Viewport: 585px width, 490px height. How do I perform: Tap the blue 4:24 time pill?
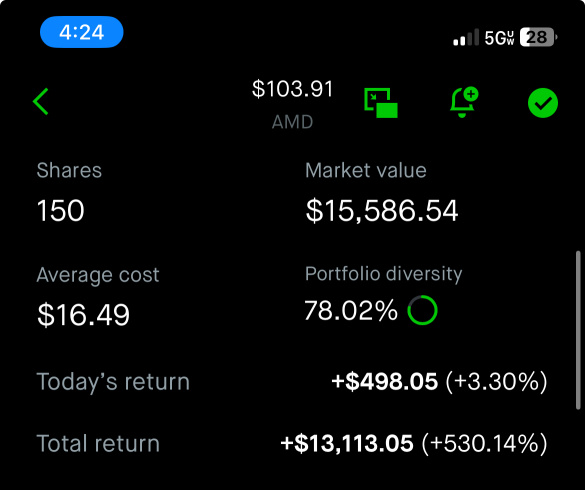(82, 32)
